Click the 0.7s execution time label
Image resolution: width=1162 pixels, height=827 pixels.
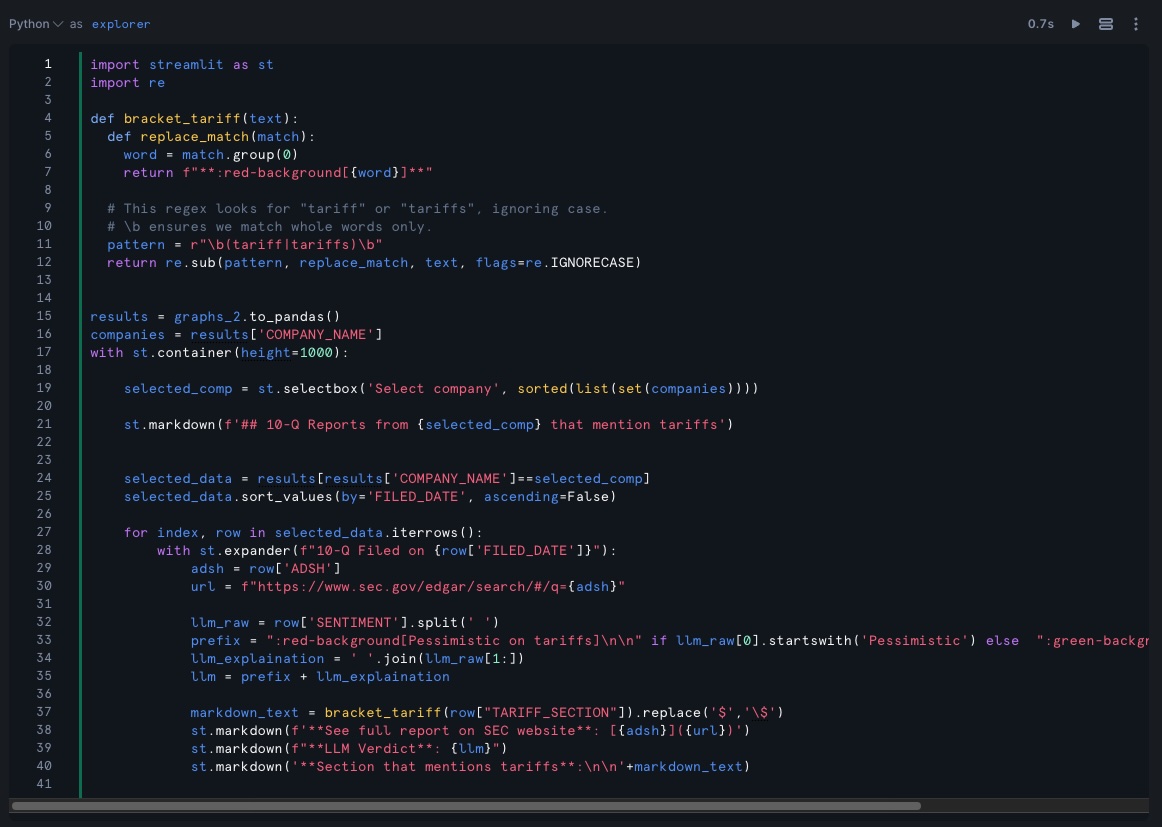pos(1040,24)
